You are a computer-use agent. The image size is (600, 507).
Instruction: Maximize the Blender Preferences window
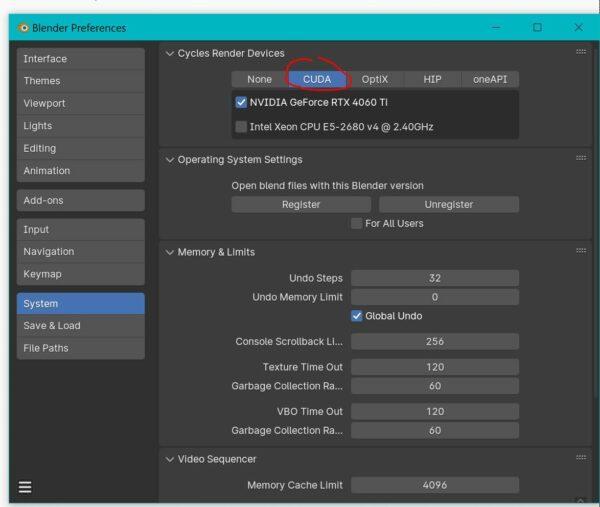click(x=537, y=28)
